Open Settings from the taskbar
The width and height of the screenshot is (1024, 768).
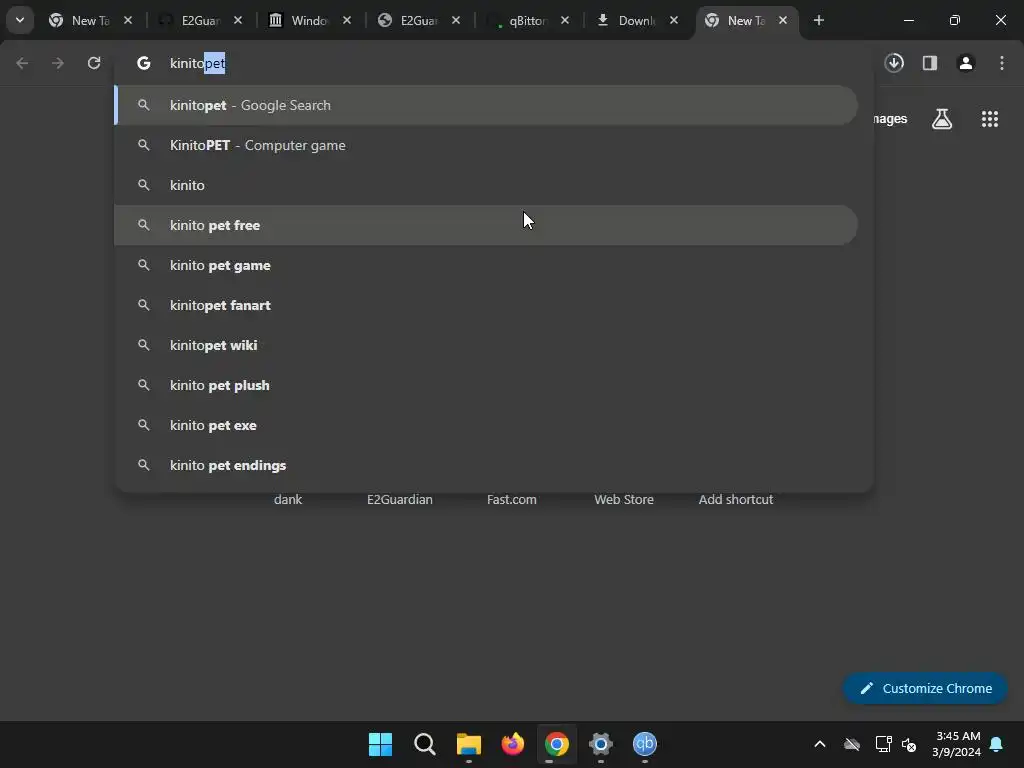601,744
